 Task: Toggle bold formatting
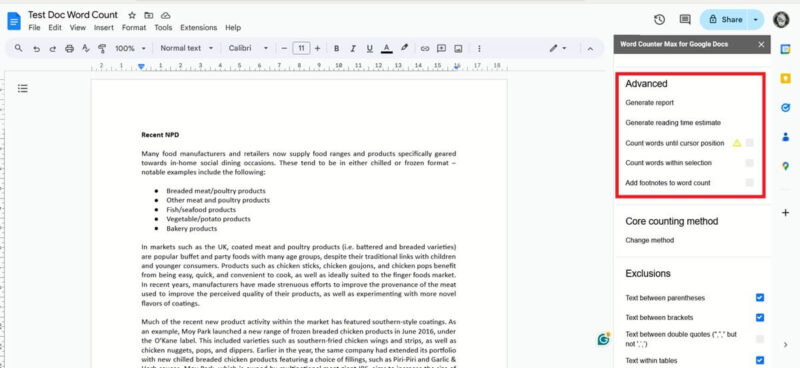336,48
